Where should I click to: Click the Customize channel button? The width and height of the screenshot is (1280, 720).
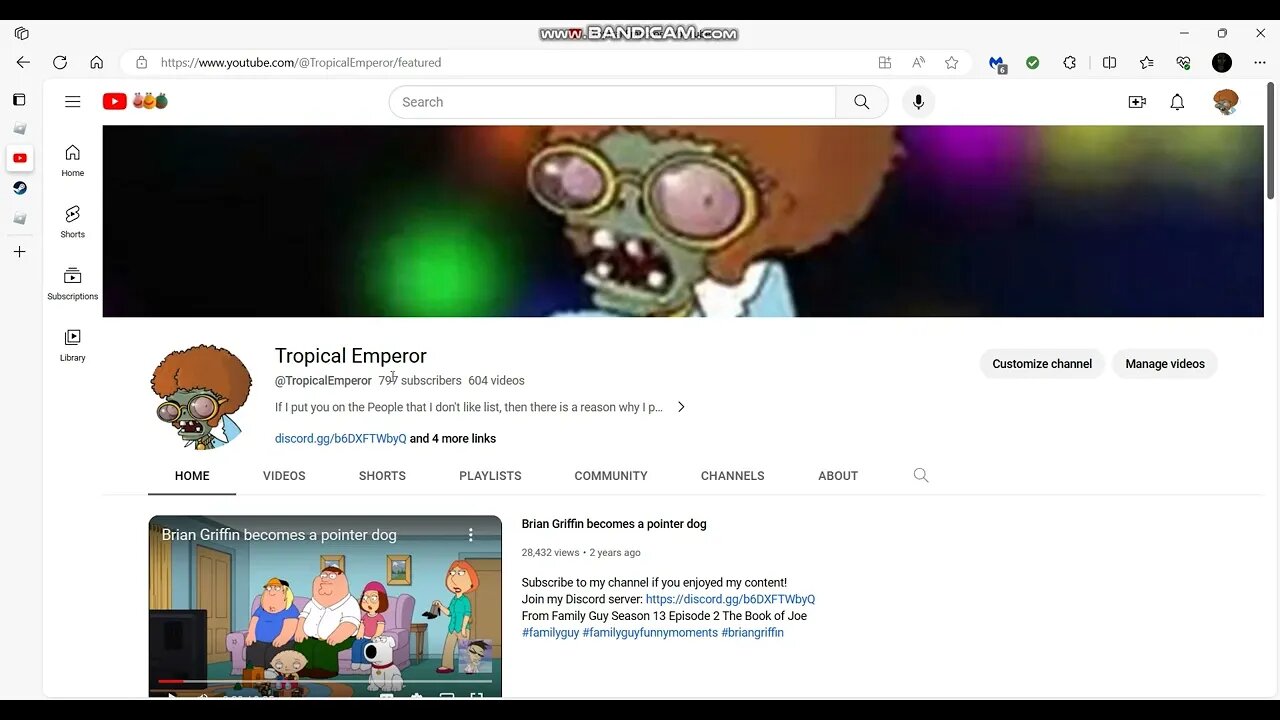coord(1042,364)
